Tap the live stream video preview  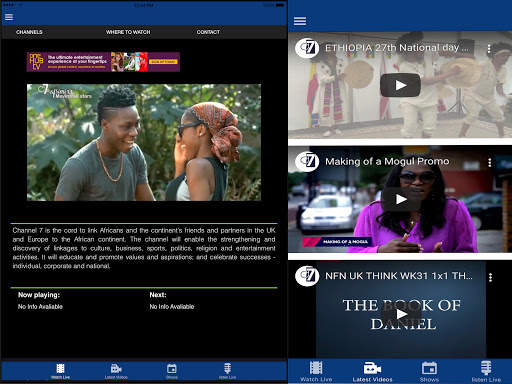point(144,142)
